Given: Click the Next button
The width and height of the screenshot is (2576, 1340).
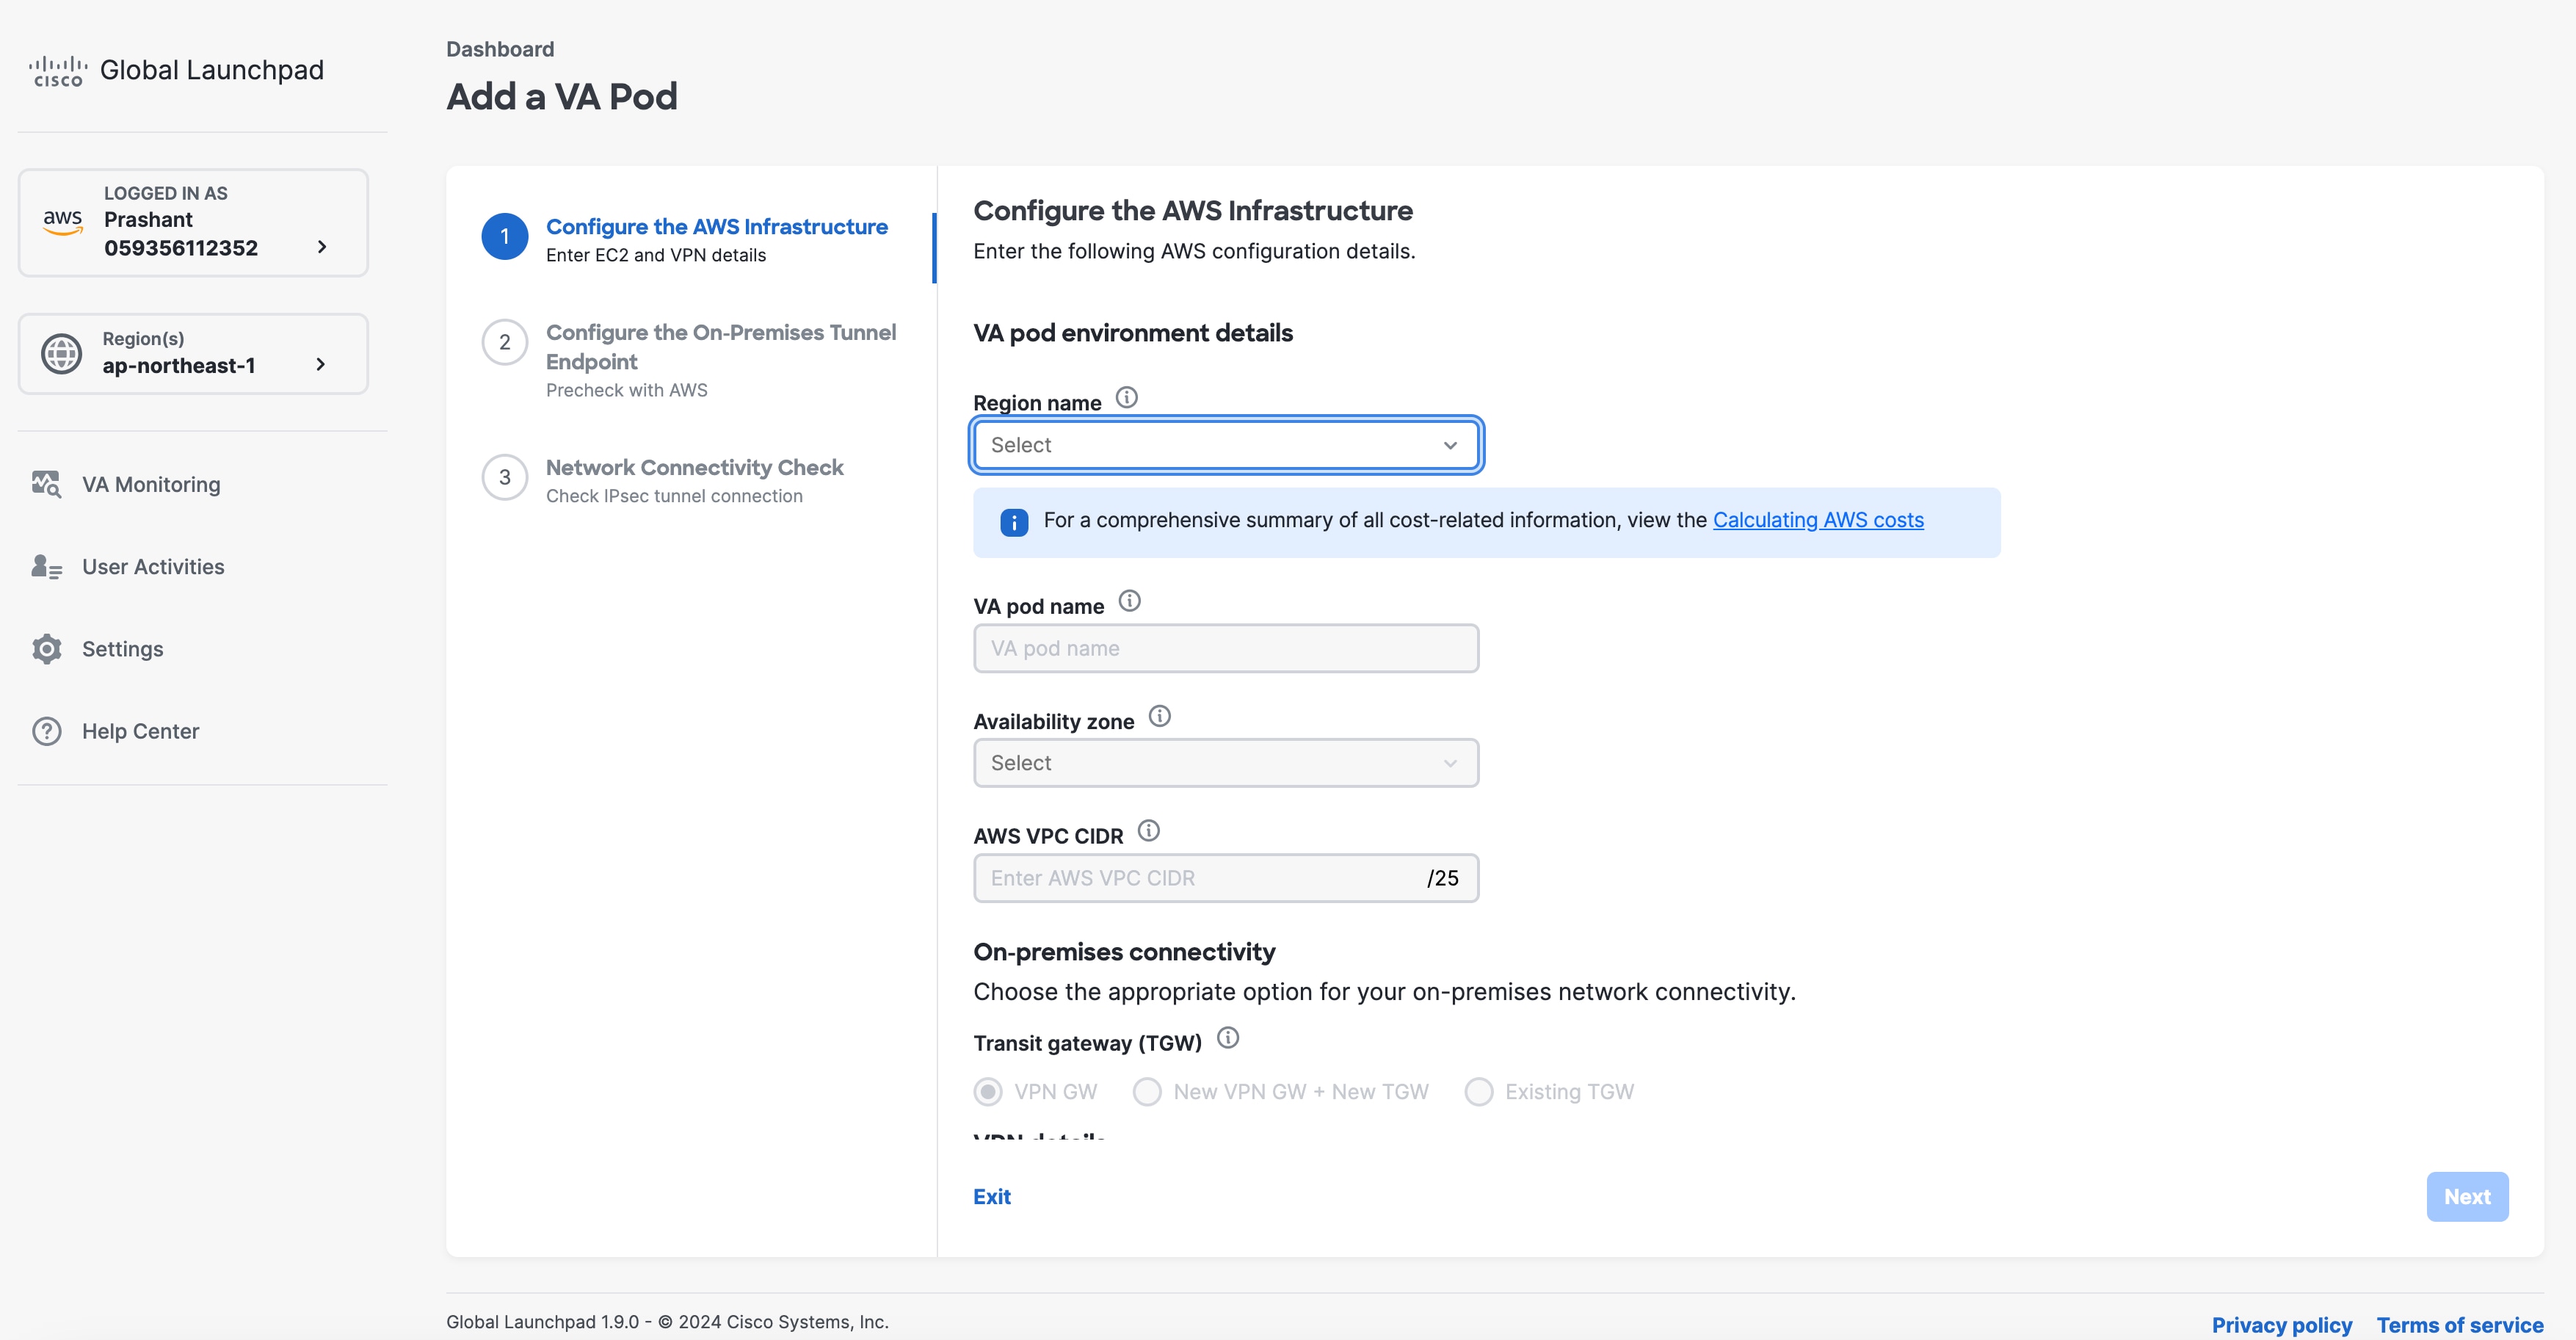Looking at the screenshot, I should coord(2466,1197).
